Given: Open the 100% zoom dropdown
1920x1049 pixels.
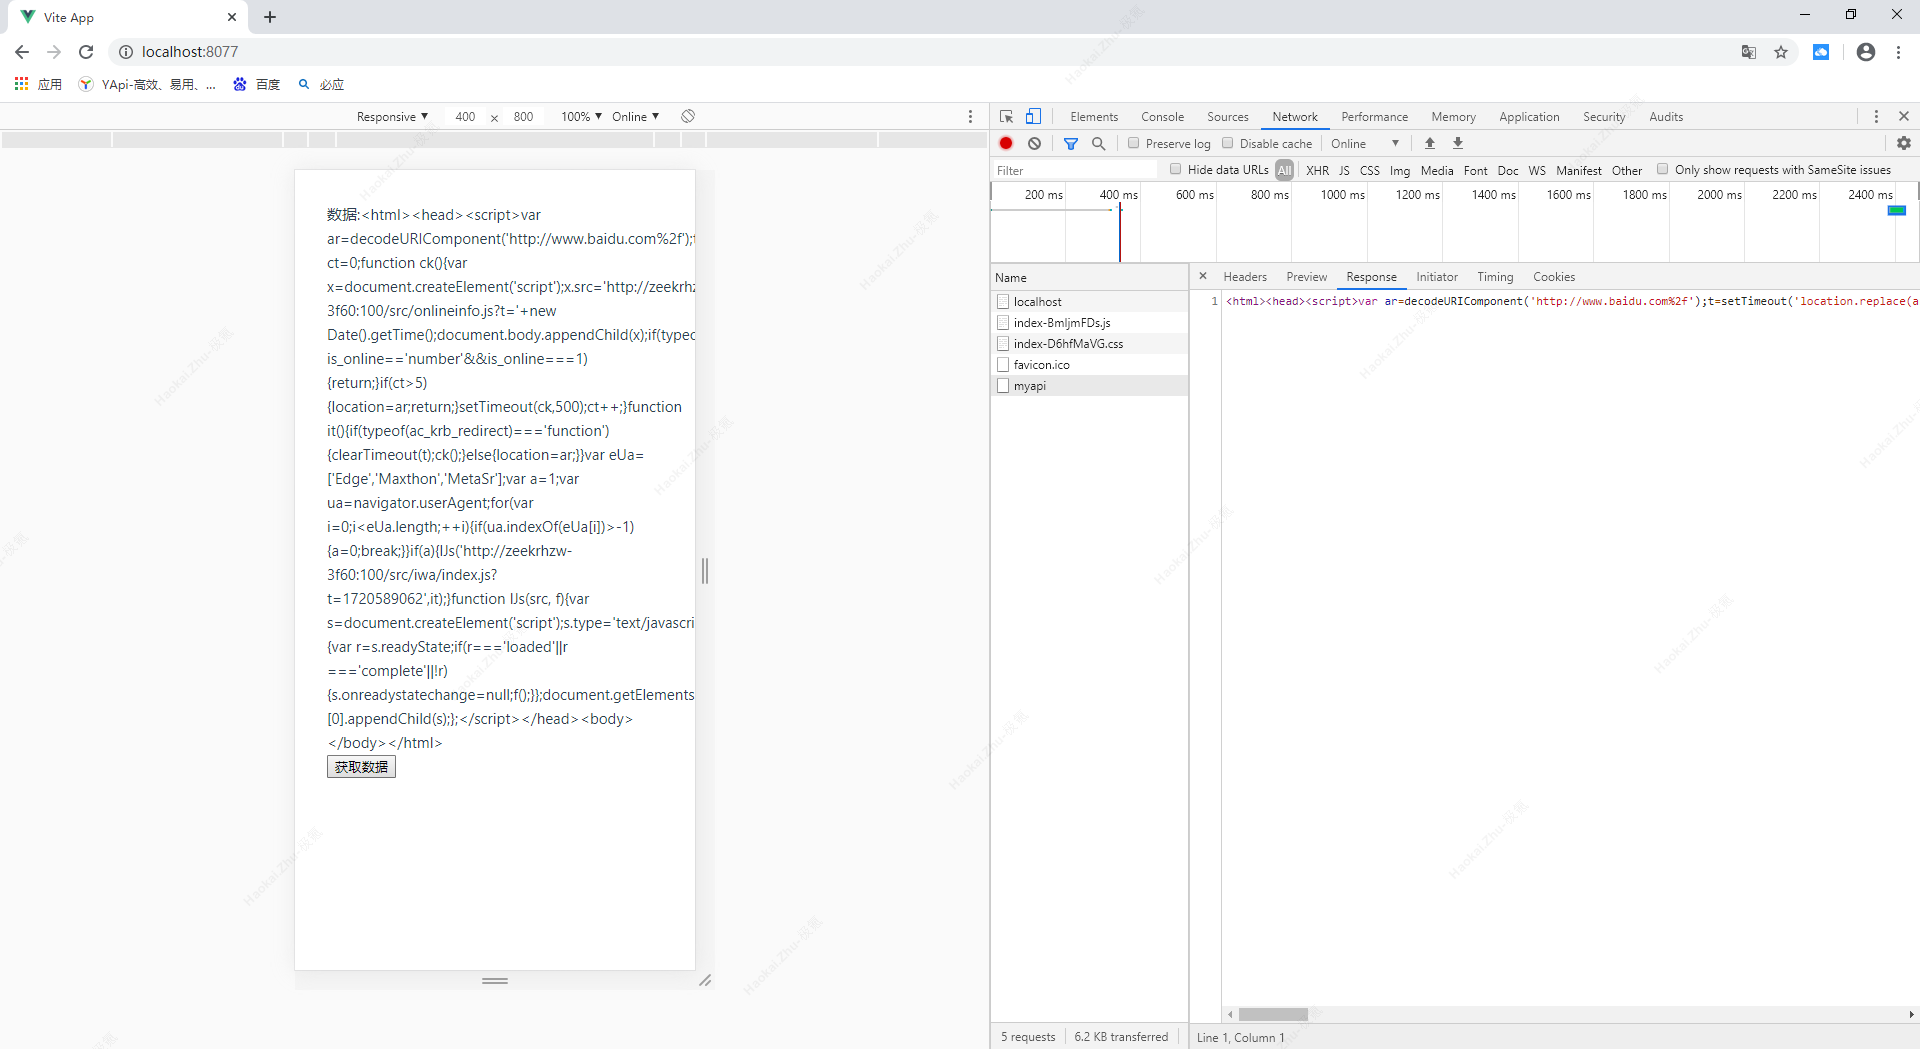Looking at the screenshot, I should (x=581, y=117).
